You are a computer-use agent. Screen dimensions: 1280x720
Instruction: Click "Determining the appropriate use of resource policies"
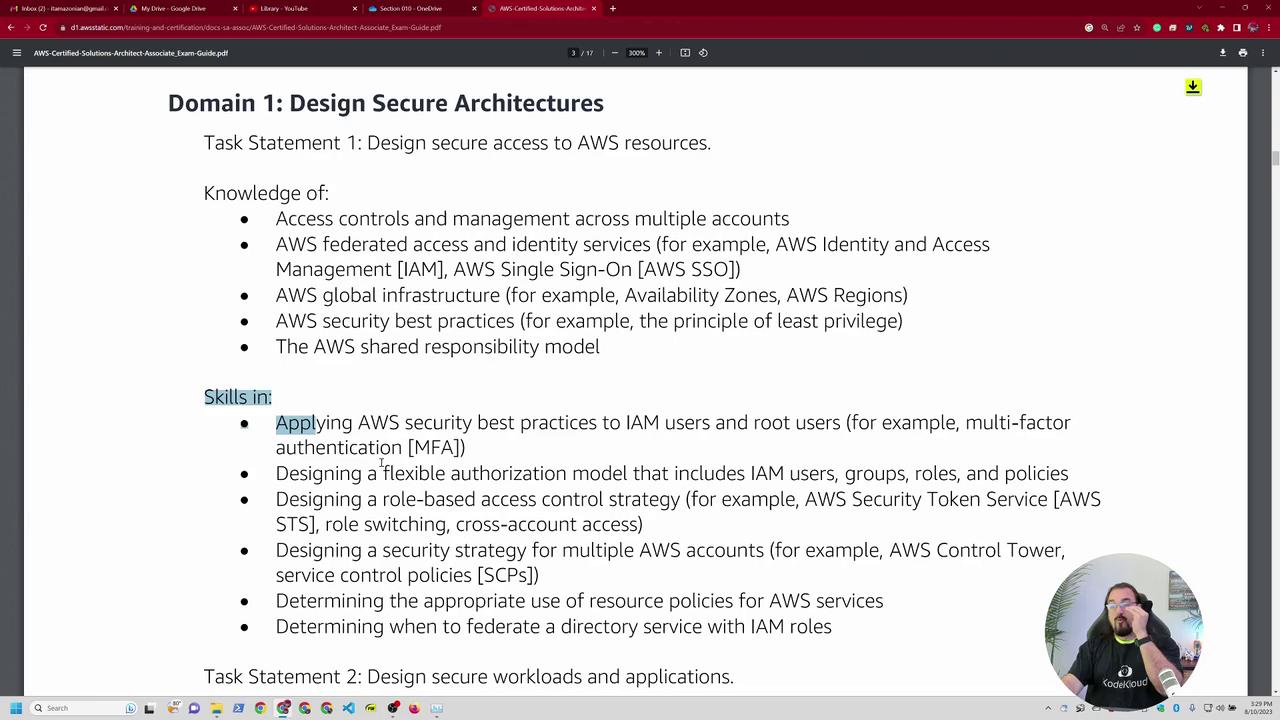[580, 601]
